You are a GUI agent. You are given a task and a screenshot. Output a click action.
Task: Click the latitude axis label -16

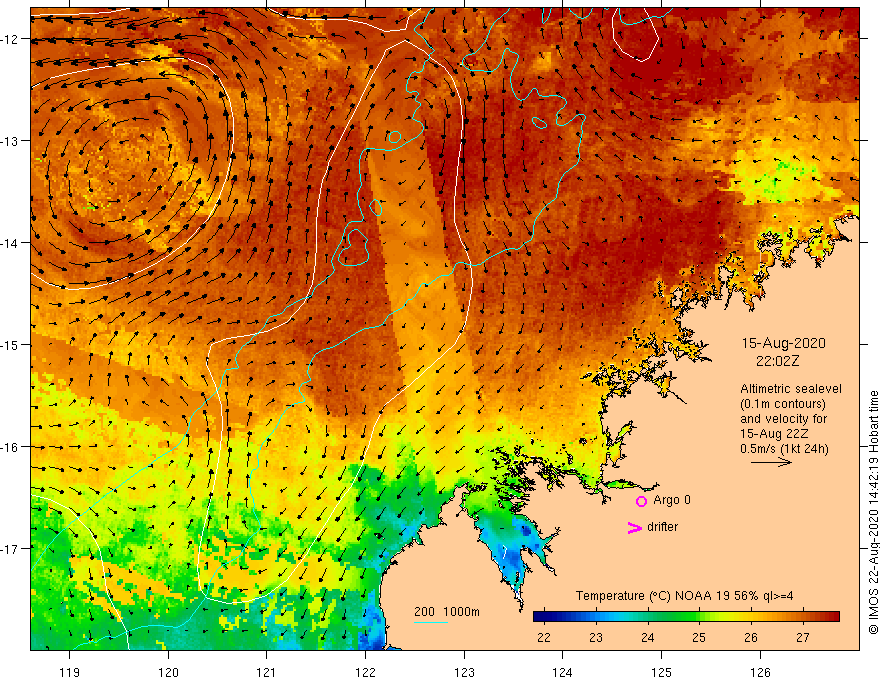(11, 447)
